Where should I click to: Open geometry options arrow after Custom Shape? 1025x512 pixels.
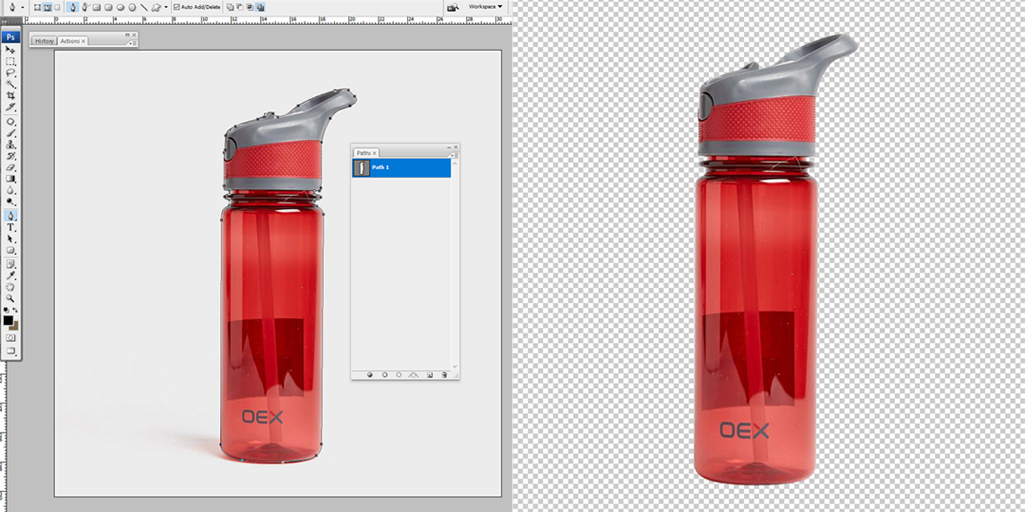[166, 7]
